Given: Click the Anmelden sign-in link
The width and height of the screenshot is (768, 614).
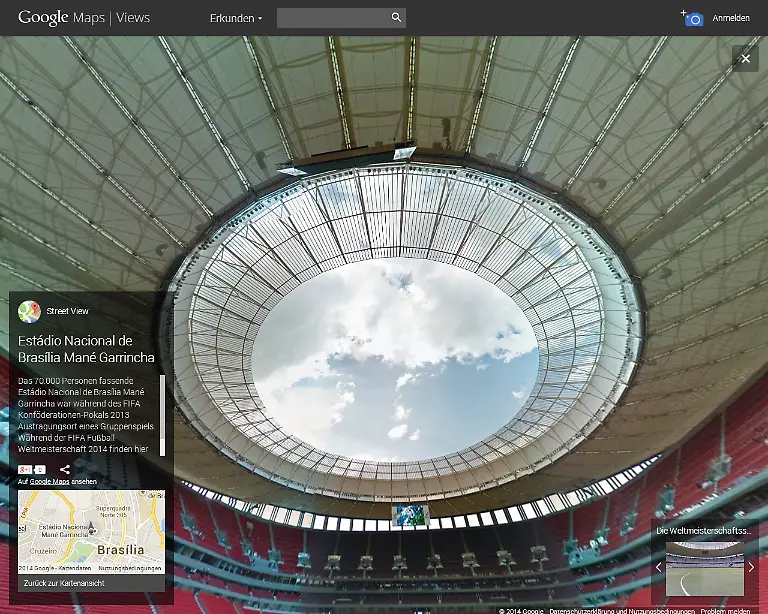Looking at the screenshot, I should point(731,18).
